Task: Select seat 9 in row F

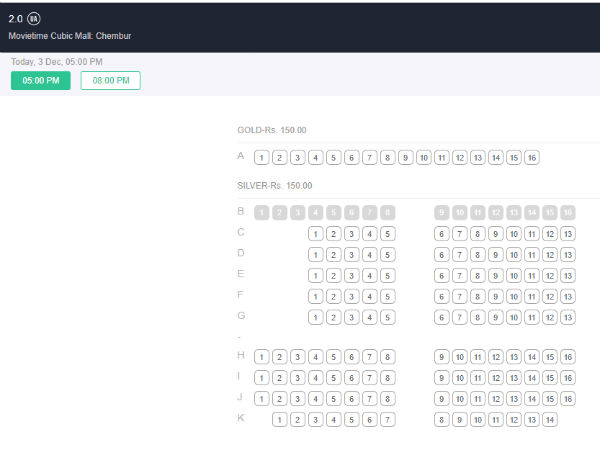Action: [495, 297]
